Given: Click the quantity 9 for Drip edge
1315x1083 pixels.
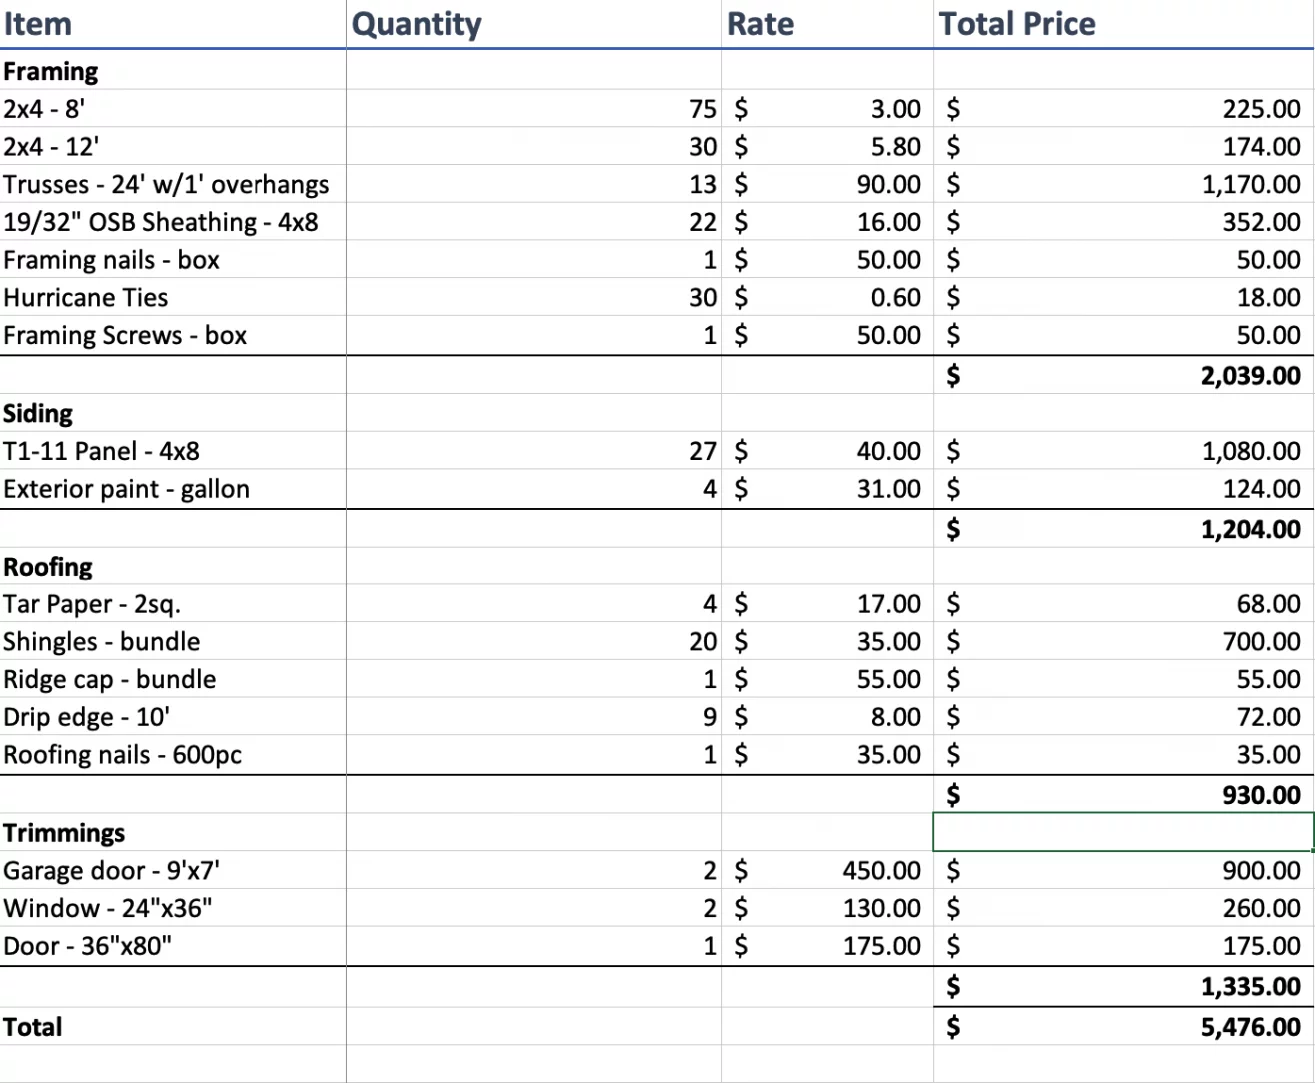Looking at the screenshot, I should click(x=534, y=717).
